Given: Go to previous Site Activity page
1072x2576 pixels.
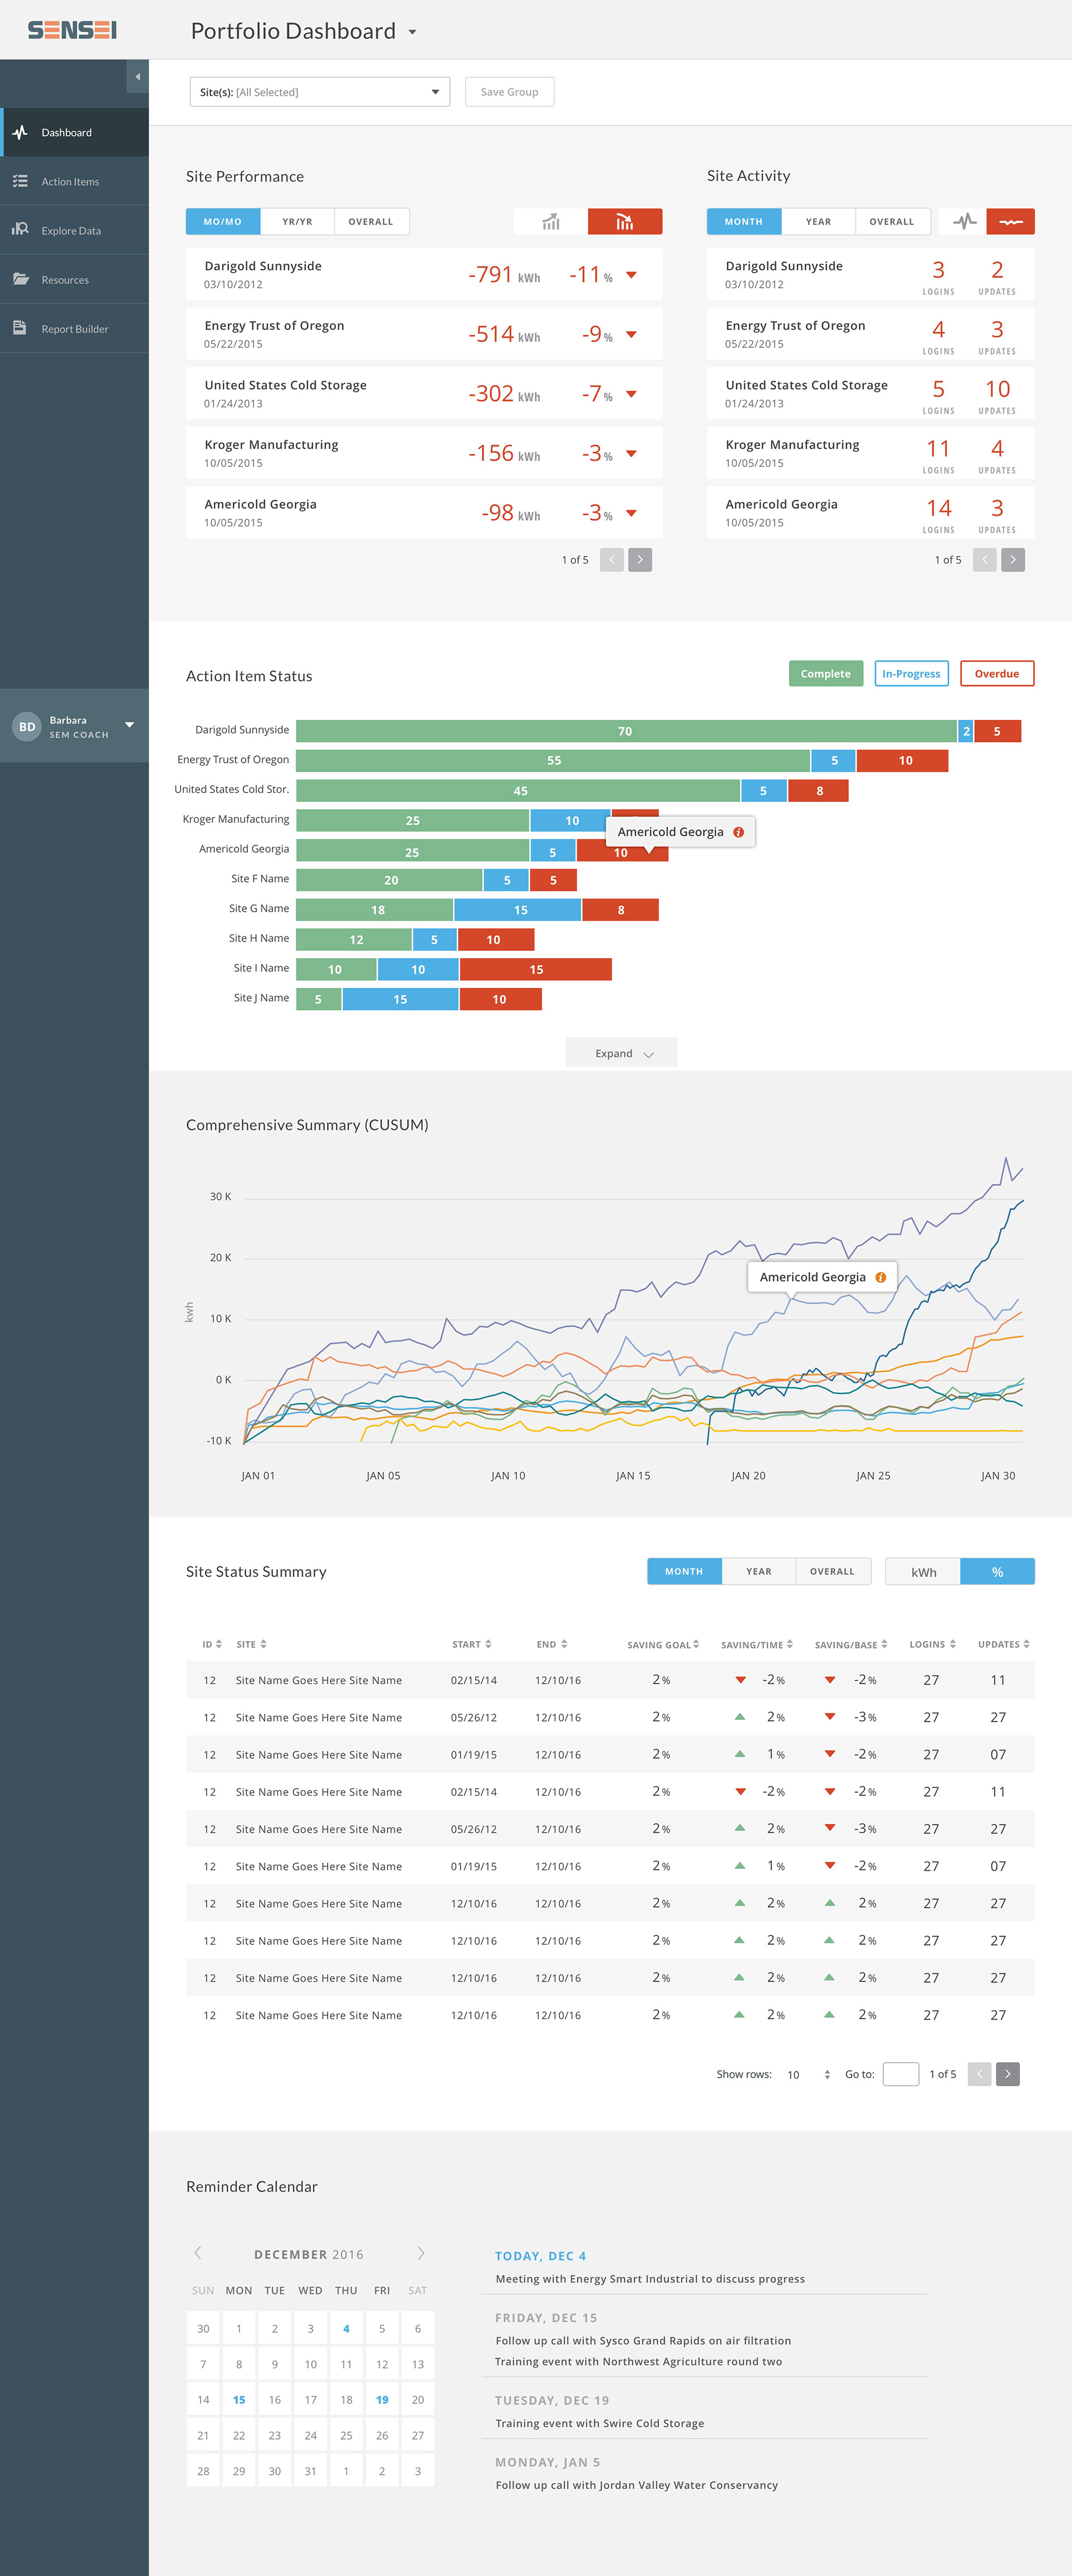Looking at the screenshot, I should 985,560.
